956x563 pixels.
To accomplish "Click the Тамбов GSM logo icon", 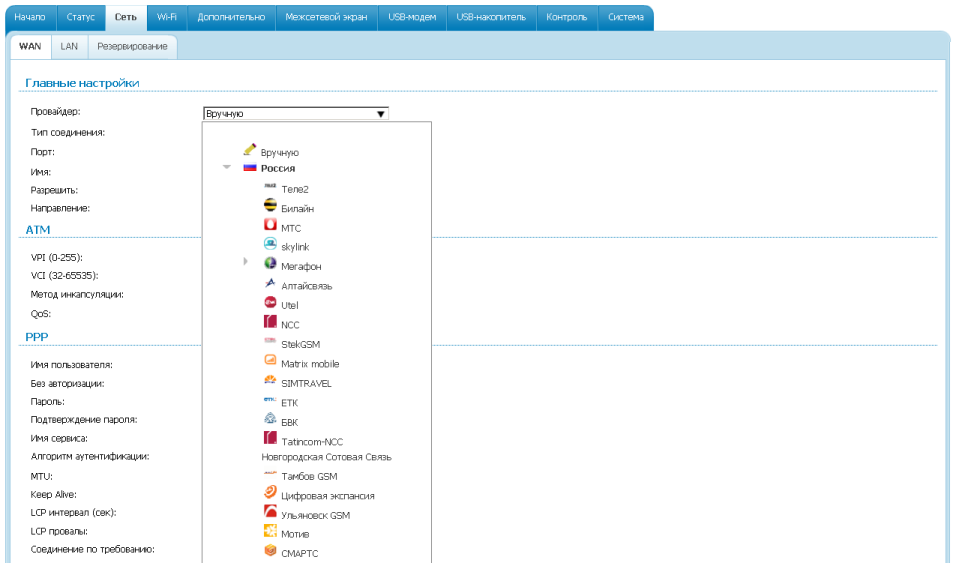I will [270, 473].
